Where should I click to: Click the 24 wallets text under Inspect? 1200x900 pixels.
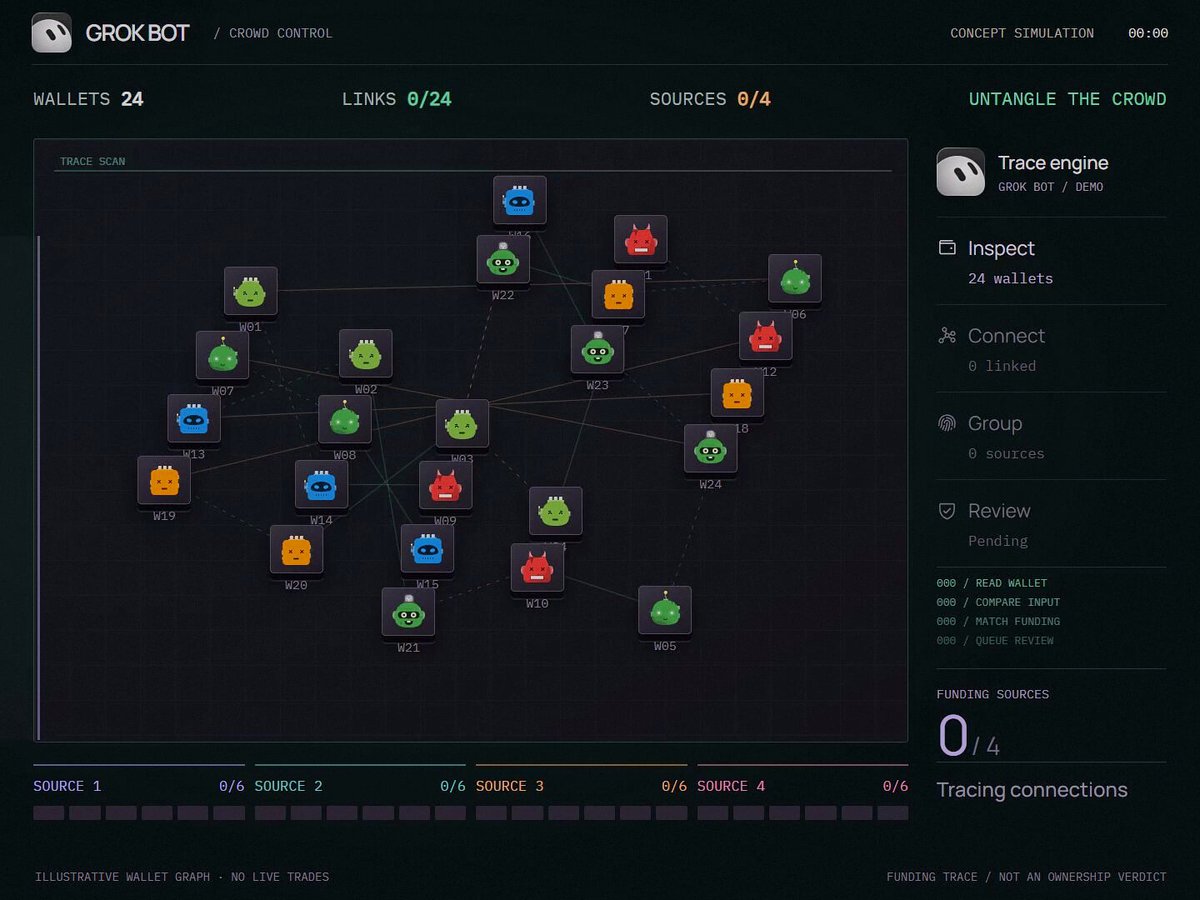click(x=1010, y=279)
